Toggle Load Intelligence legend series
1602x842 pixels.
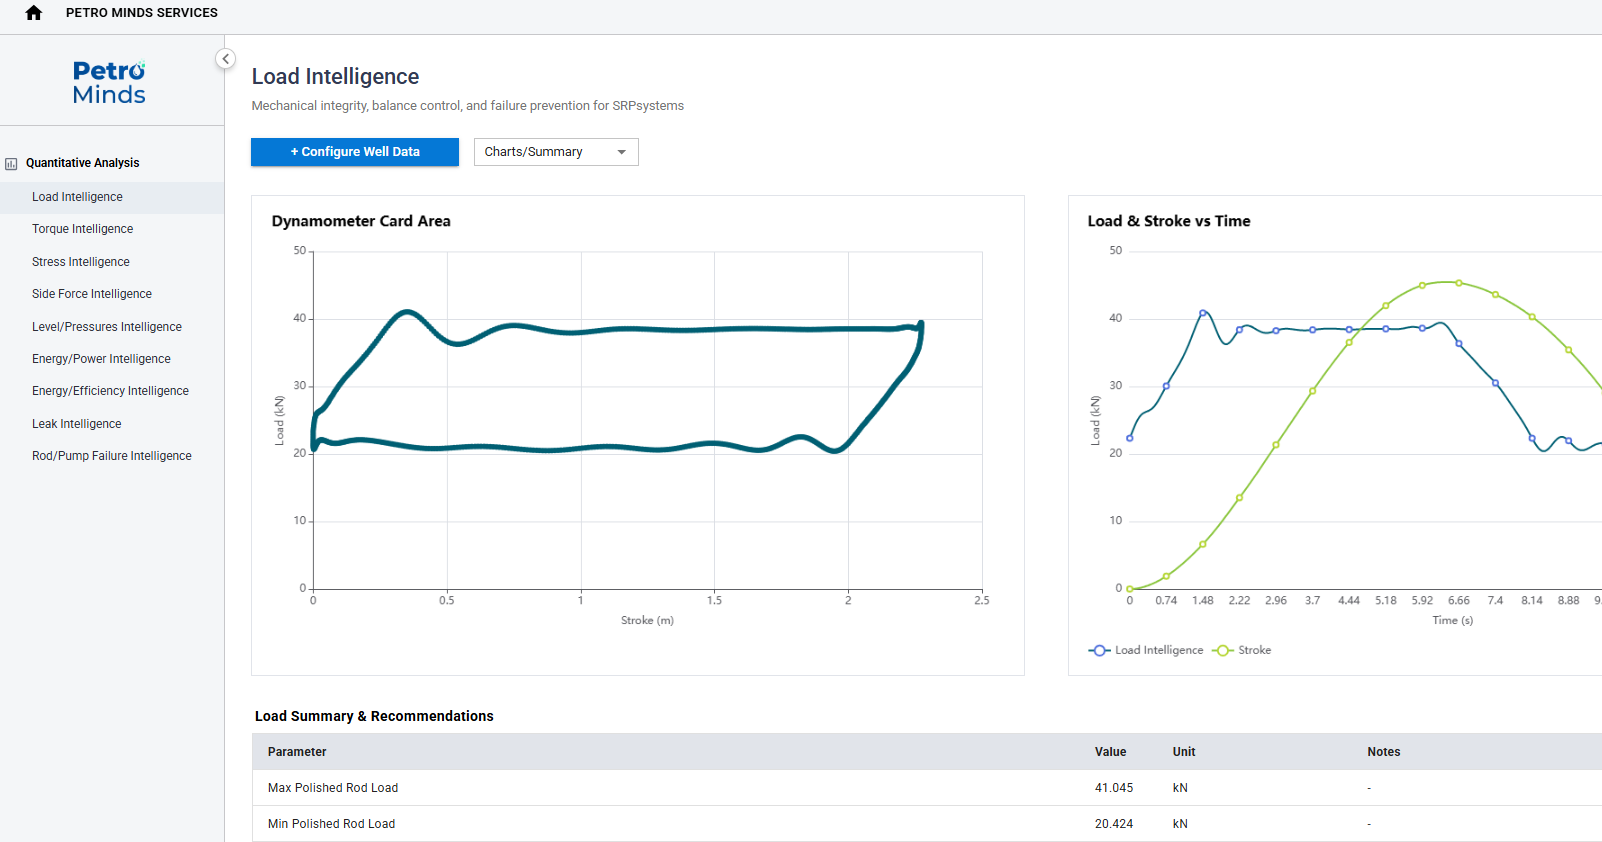point(1147,650)
